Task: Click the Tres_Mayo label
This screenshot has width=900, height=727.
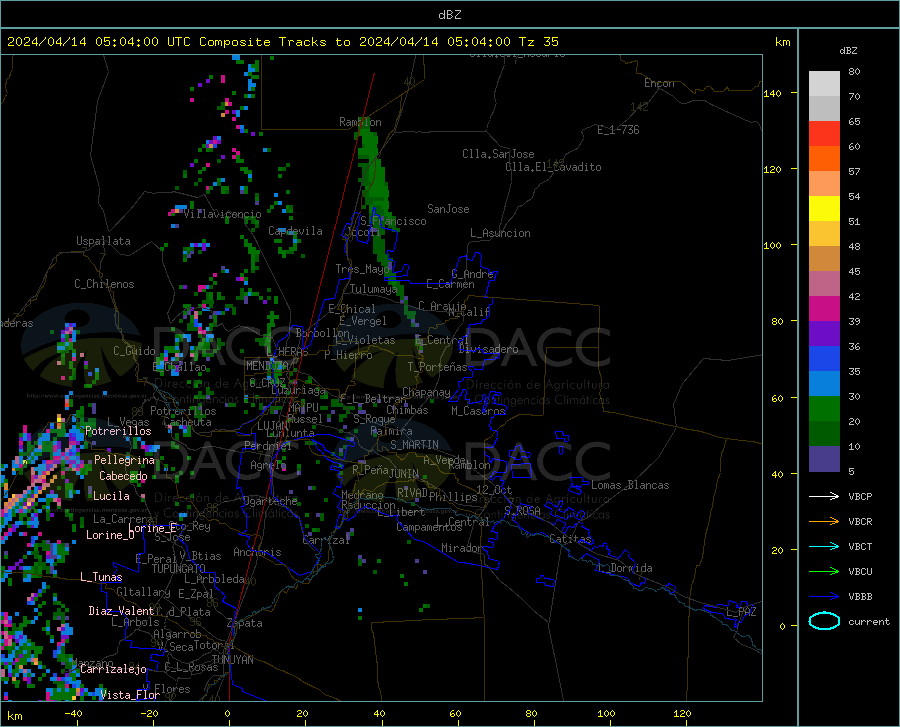Action: (x=362, y=269)
